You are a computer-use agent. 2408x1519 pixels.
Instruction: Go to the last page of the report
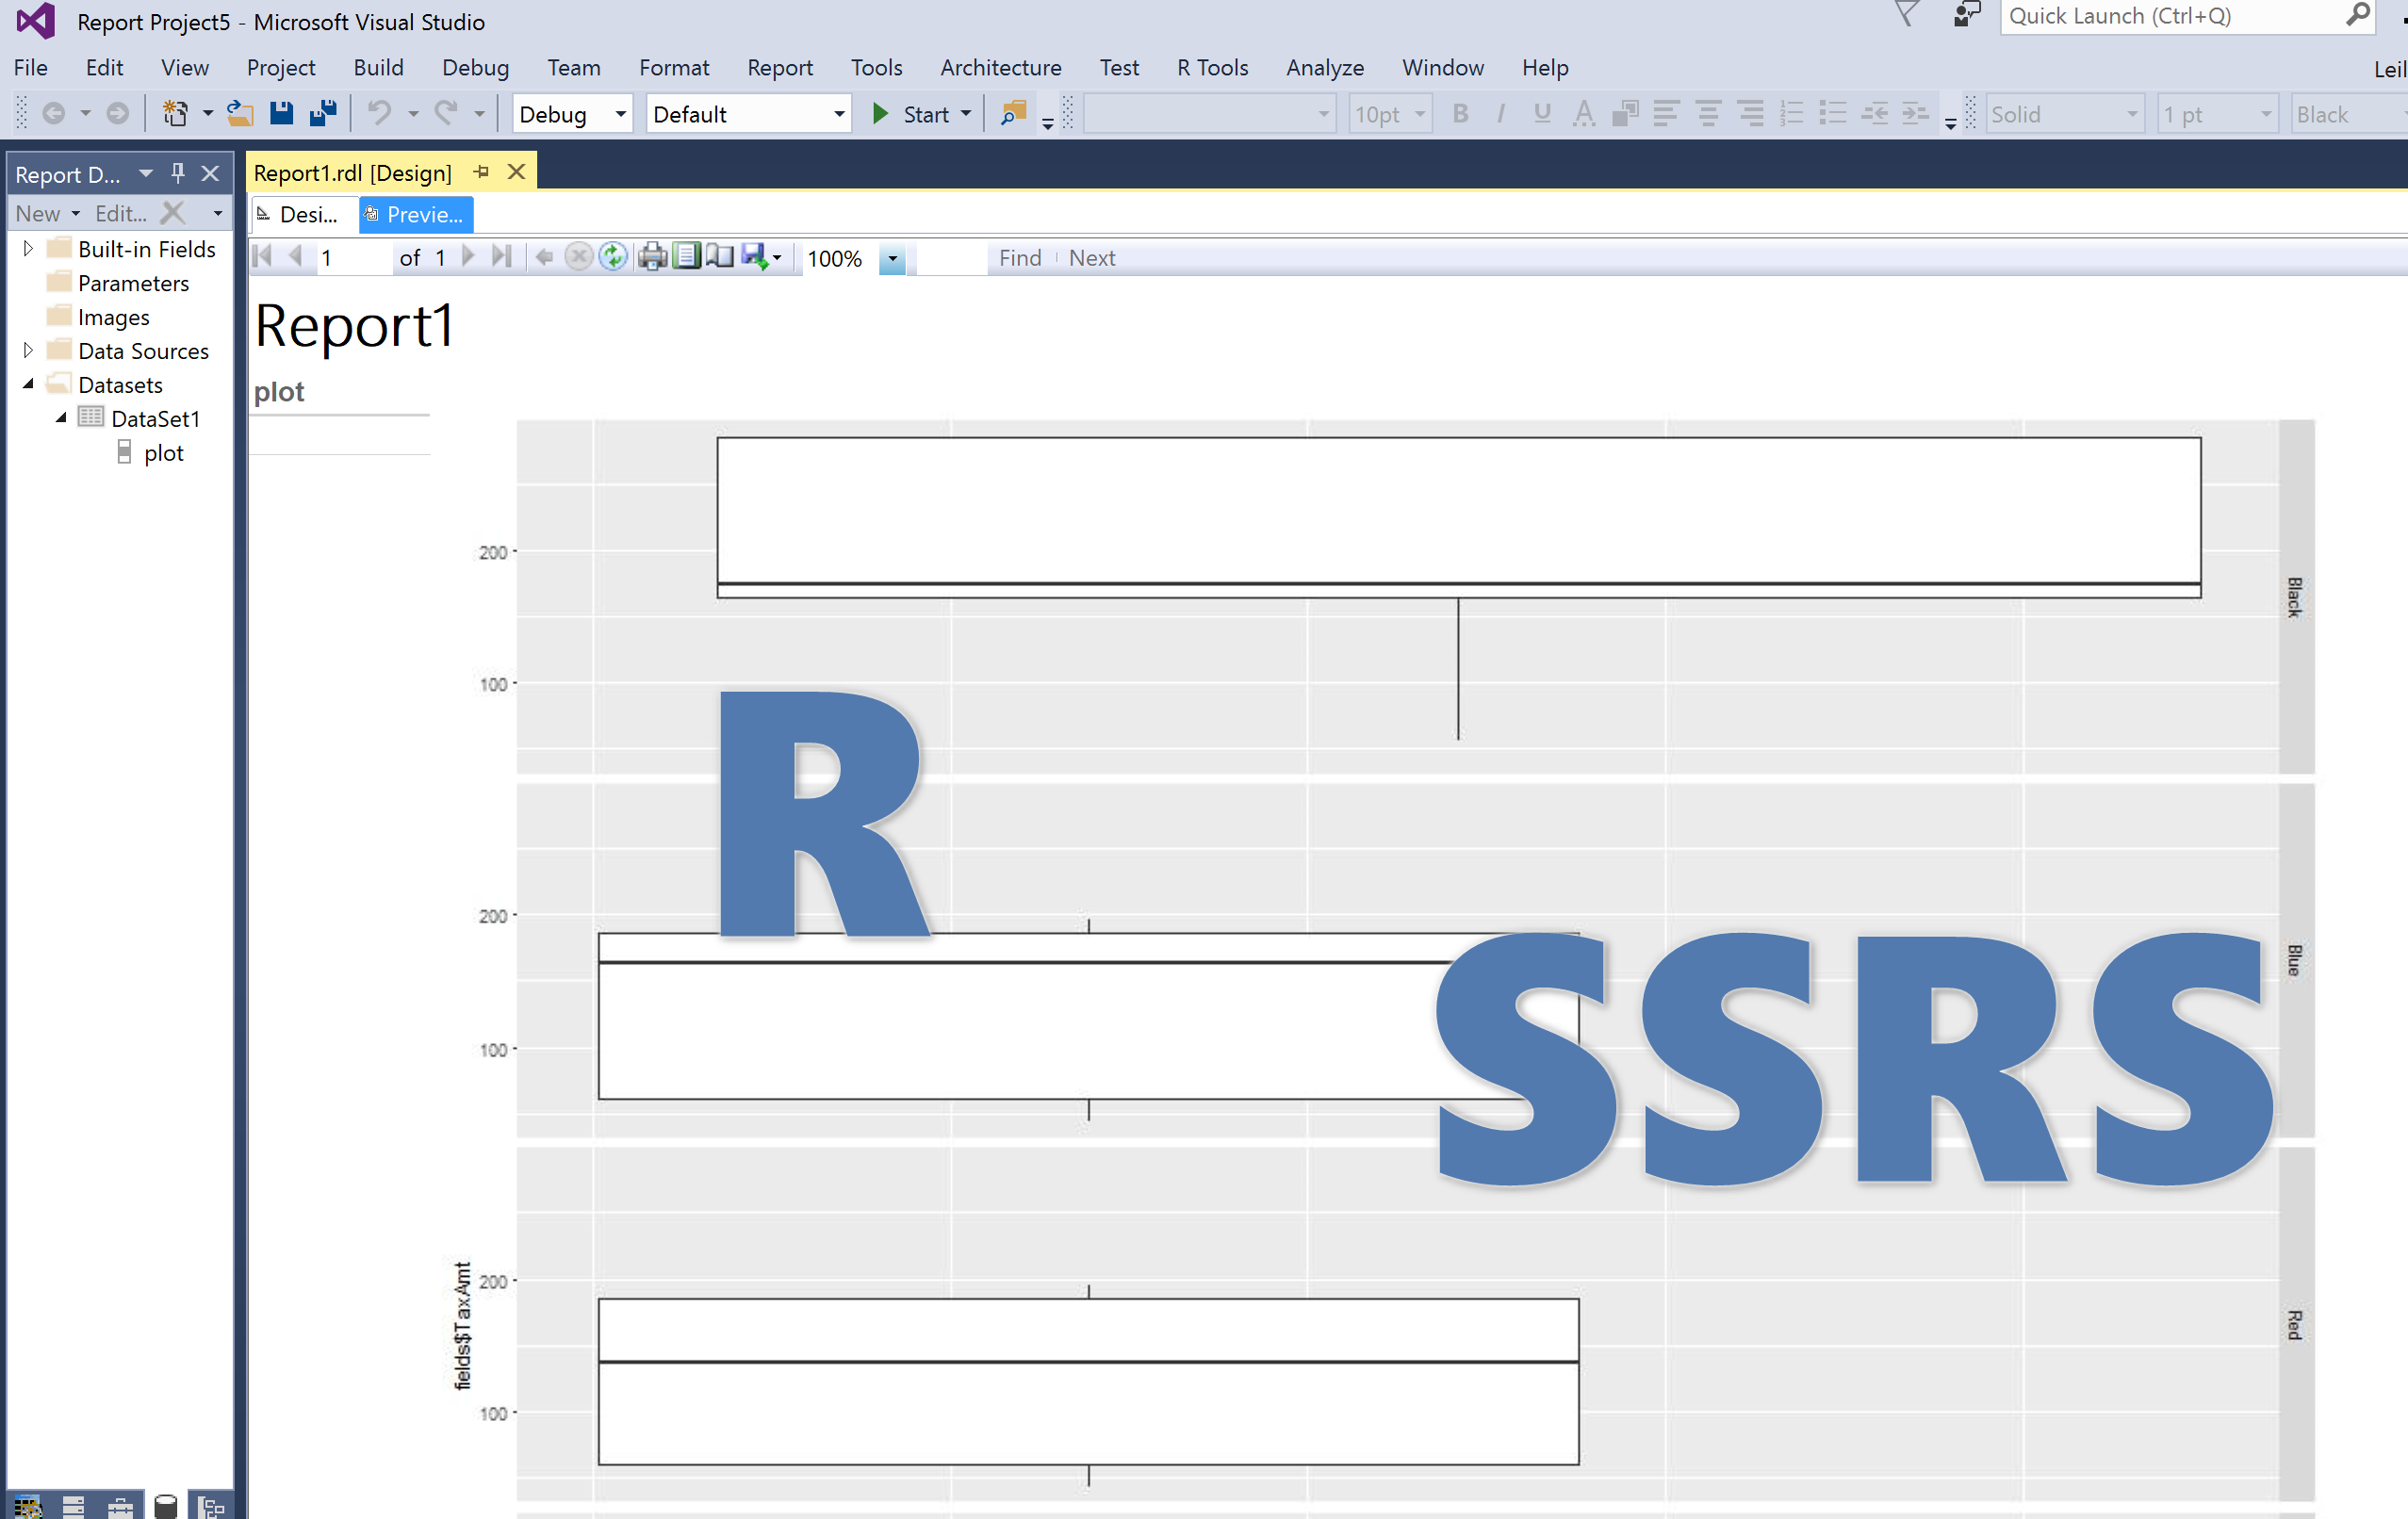502,257
